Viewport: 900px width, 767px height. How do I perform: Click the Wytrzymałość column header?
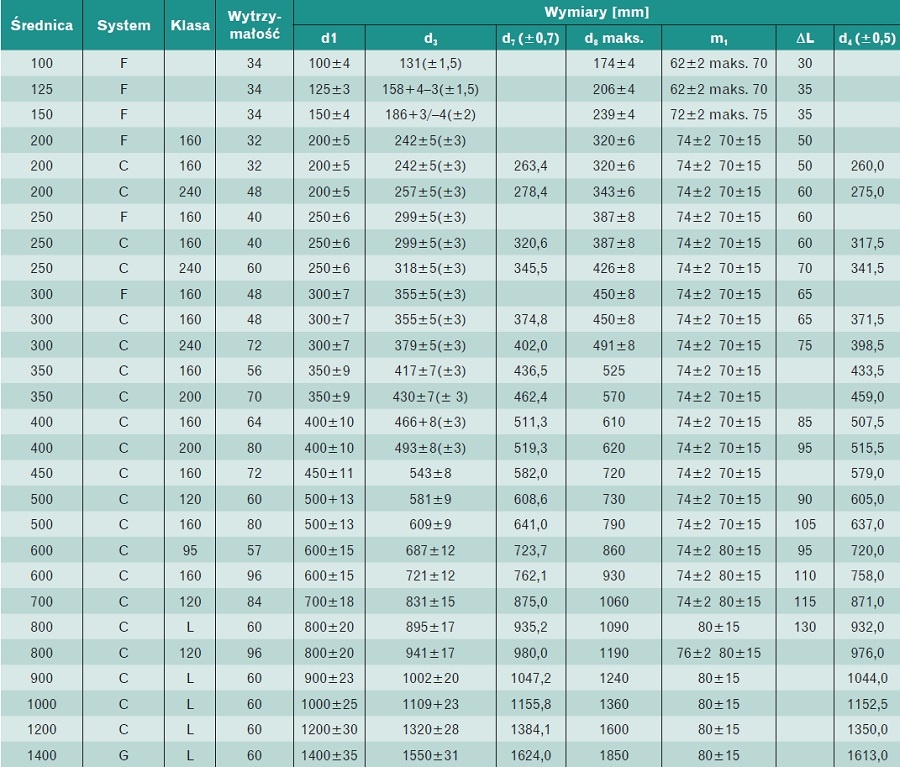coord(254,25)
